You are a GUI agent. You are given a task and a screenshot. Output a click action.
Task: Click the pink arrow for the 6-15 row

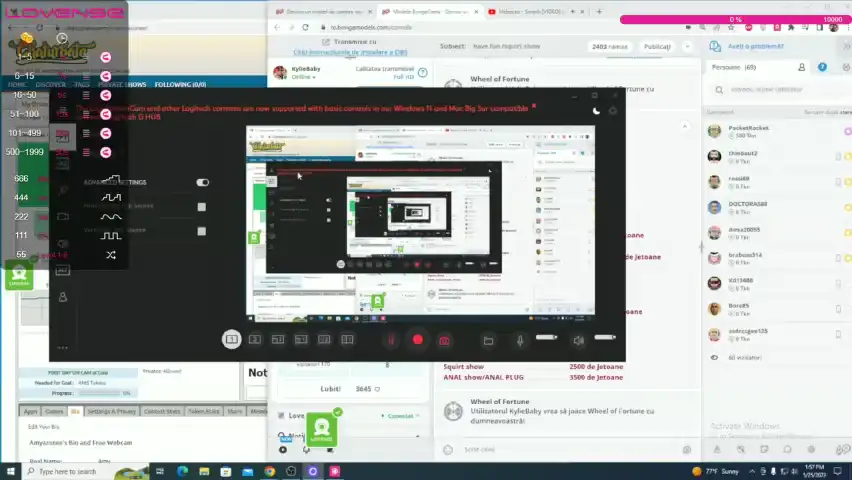coord(106,76)
